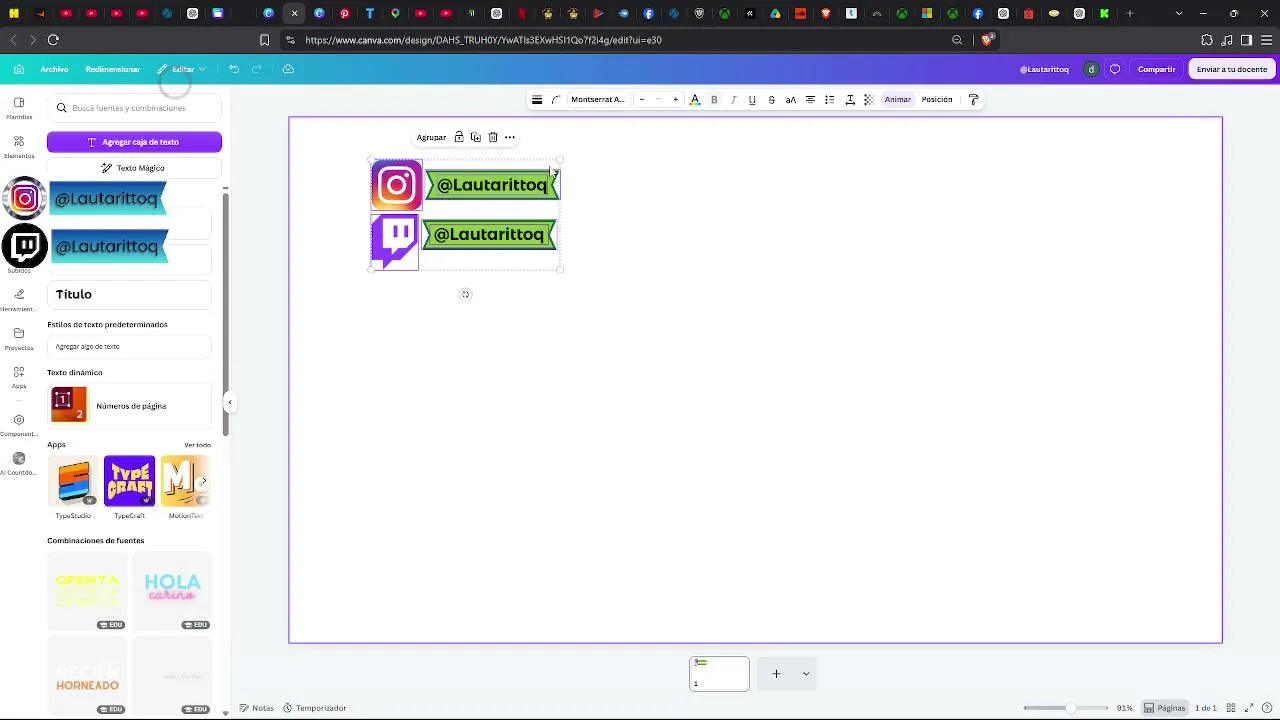This screenshot has height=720, width=1280.
Task: Open the comments speech bubble icon
Action: pyautogui.click(x=1115, y=69)
